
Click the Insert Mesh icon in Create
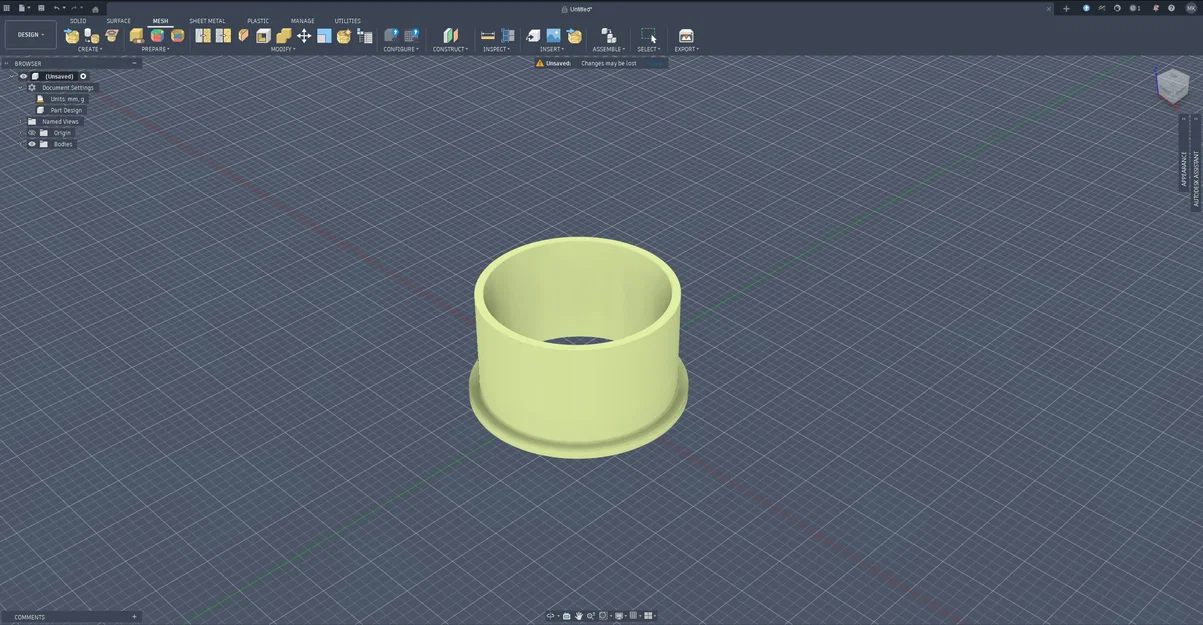pyautogui.click(x=72, y=36)
